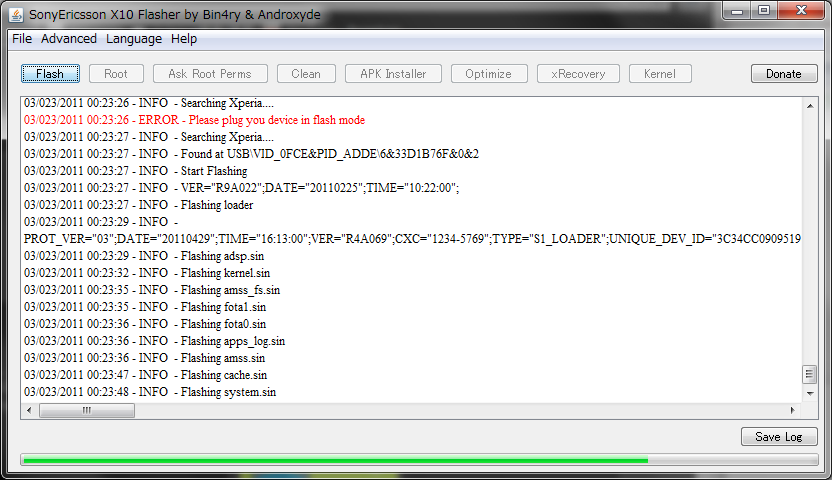The height and width of the screenshot is (480, 832).
Task: Minimize the Flasher window
Action: pos(737,11)
